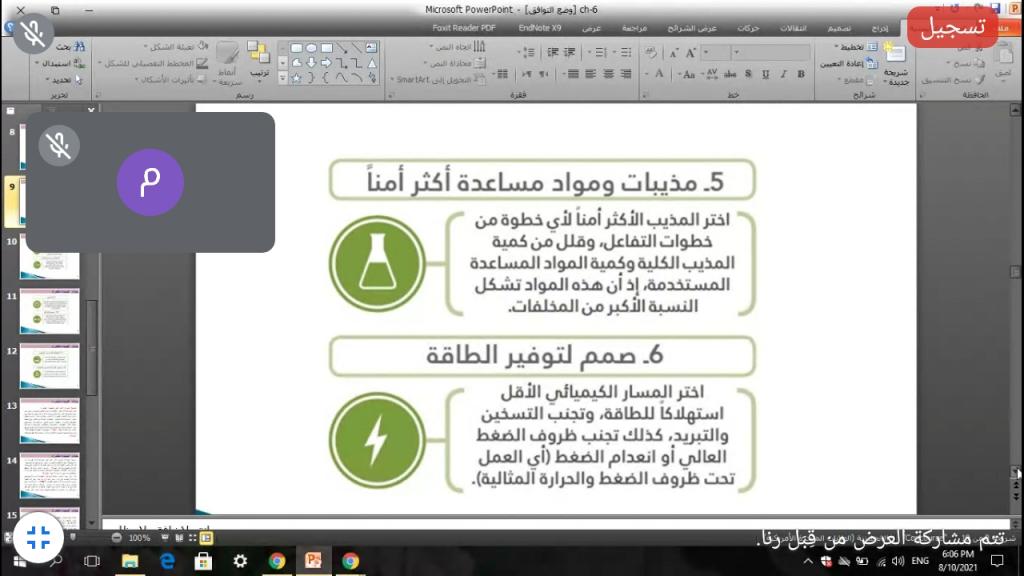Image resolution: width=1024 pixels, height=576 pixels.
Task: Select the Arrange (ترتيب) icon
Action: [258, 58]
